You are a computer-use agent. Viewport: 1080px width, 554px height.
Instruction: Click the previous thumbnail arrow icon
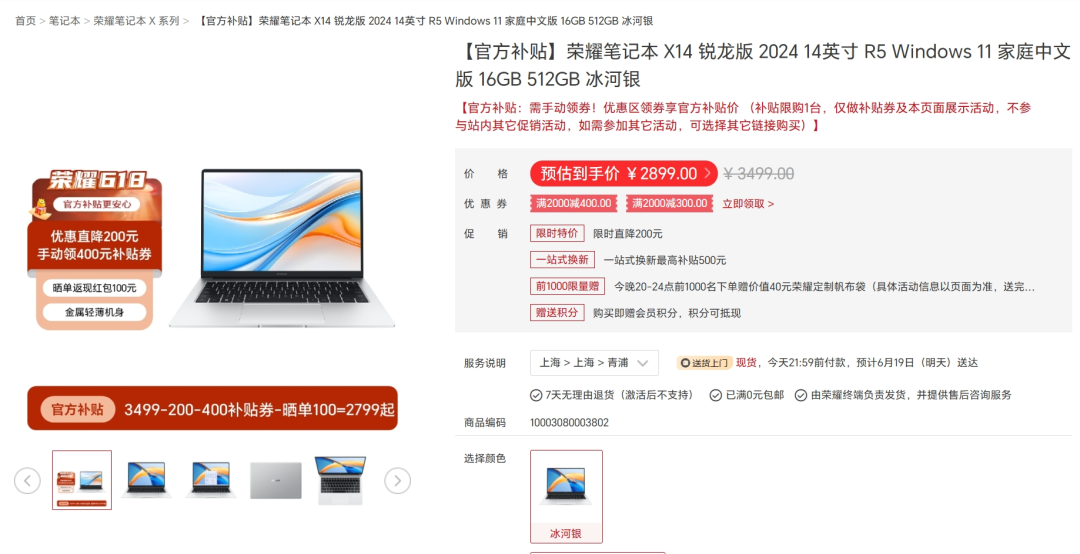click(x=28, y=480)
